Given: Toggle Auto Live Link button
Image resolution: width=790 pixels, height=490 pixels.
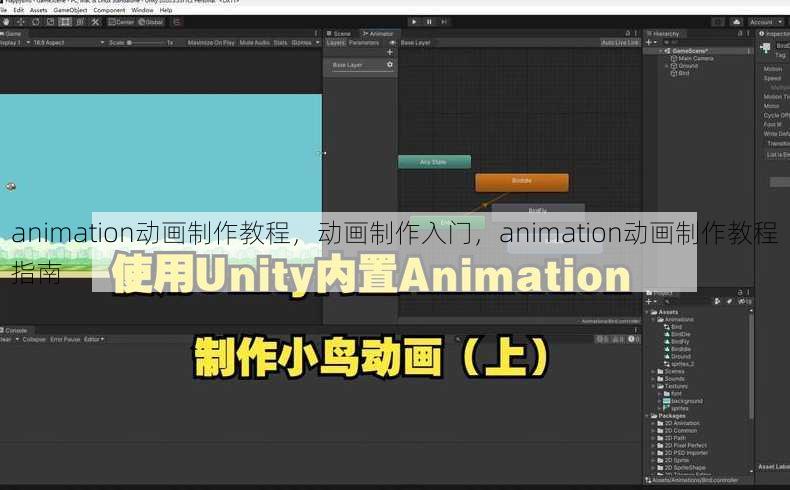Looking at the screenshot, I should [620, 43].
